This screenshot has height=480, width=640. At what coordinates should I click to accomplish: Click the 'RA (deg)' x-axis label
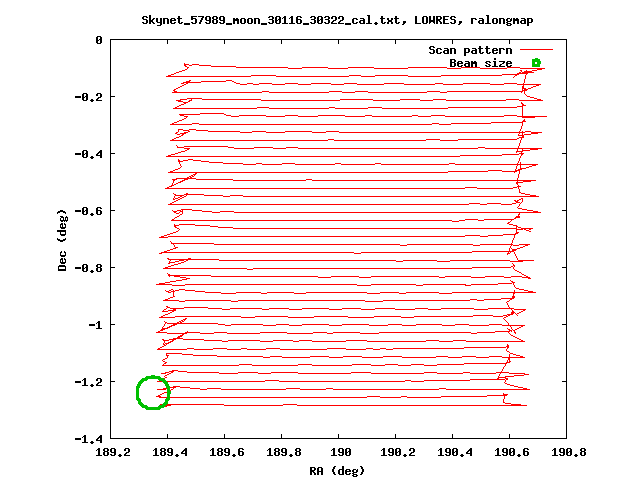coord(337,471)
